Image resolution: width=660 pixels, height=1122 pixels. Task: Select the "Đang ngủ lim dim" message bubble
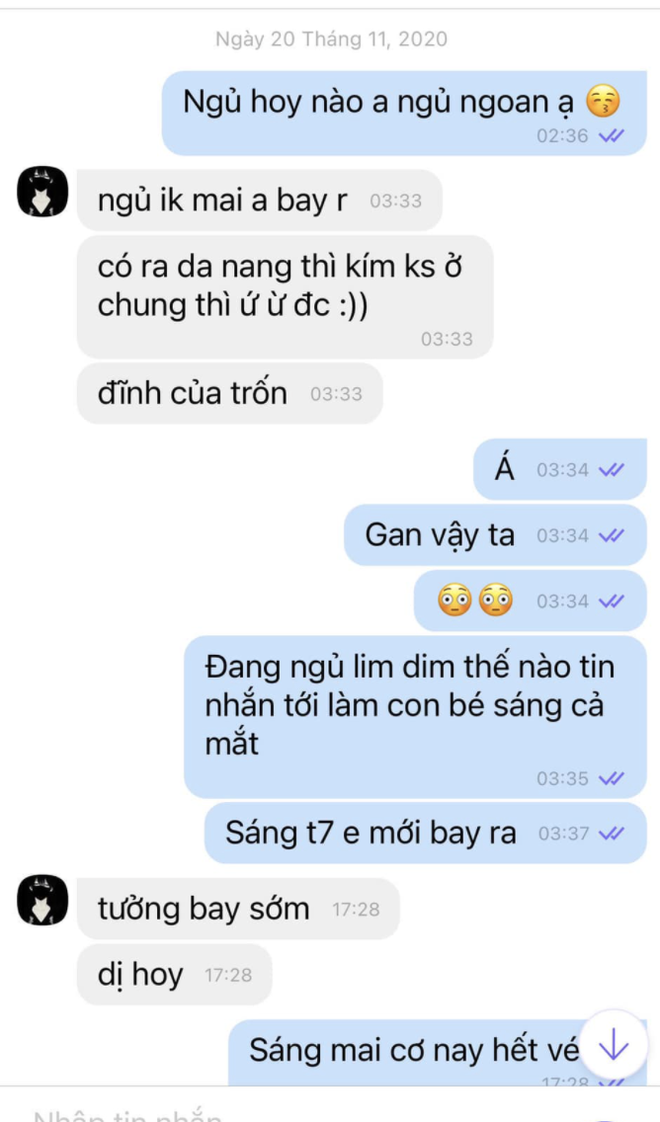tap(415, 717)
